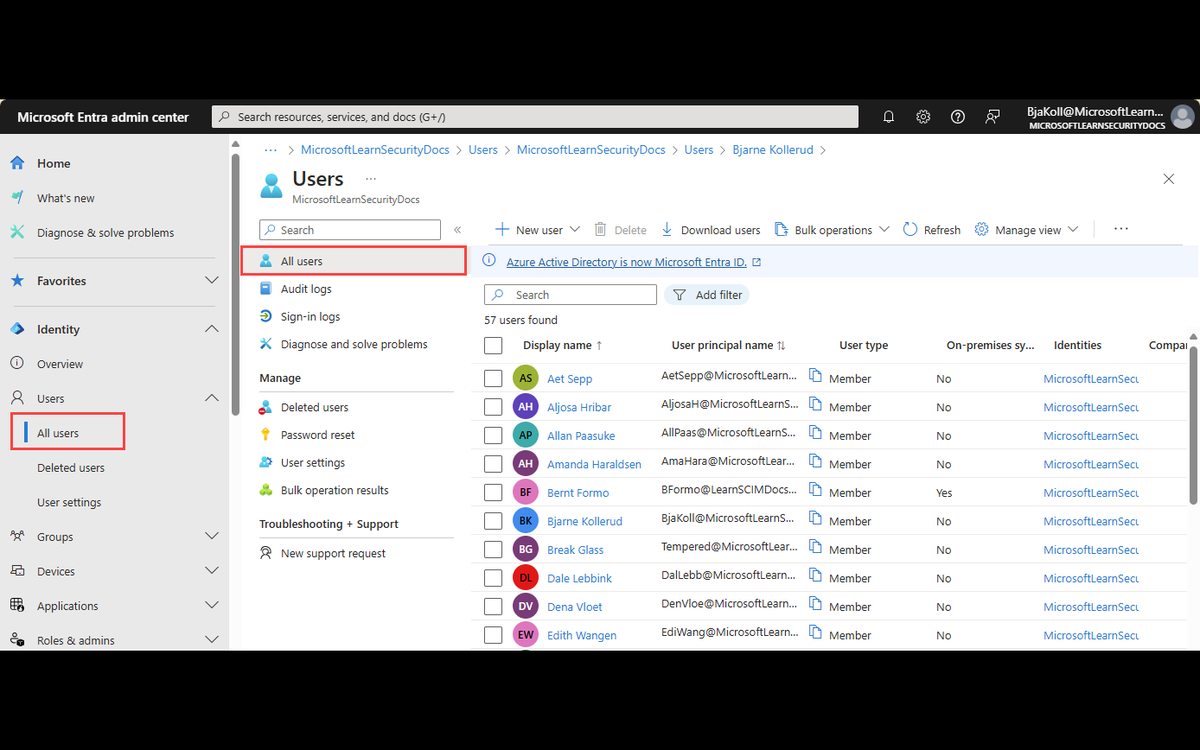Open Edith Wangen user link
The image size is (1200, 750).
coord(582,635)
